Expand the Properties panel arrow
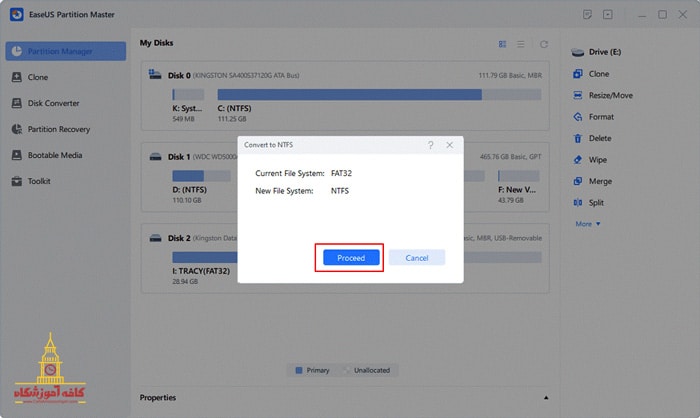The height and width of the screenshot is (418, 700). click(546, 397)
